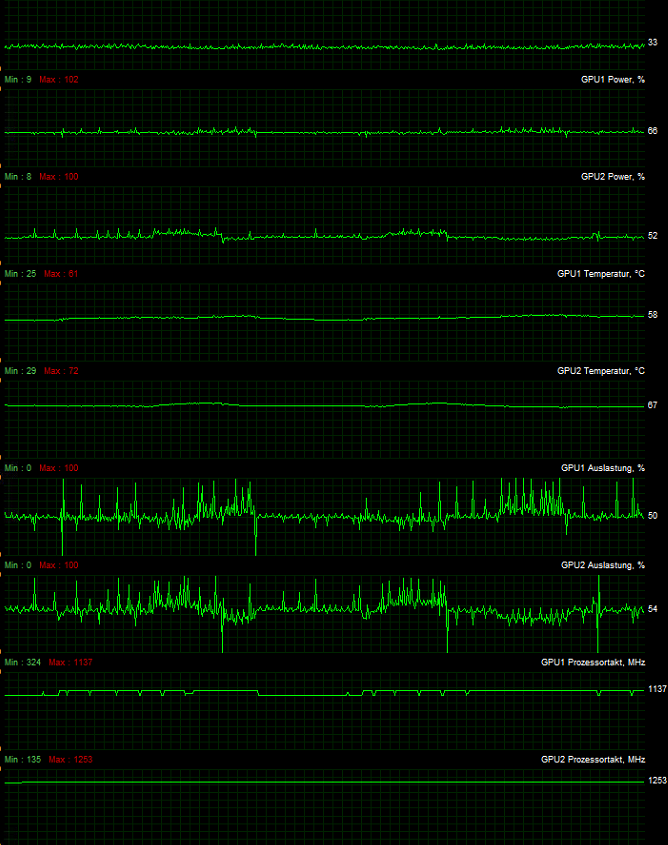
Task: Click the GPU1 Temperatur label
Action: coord(600,273)
